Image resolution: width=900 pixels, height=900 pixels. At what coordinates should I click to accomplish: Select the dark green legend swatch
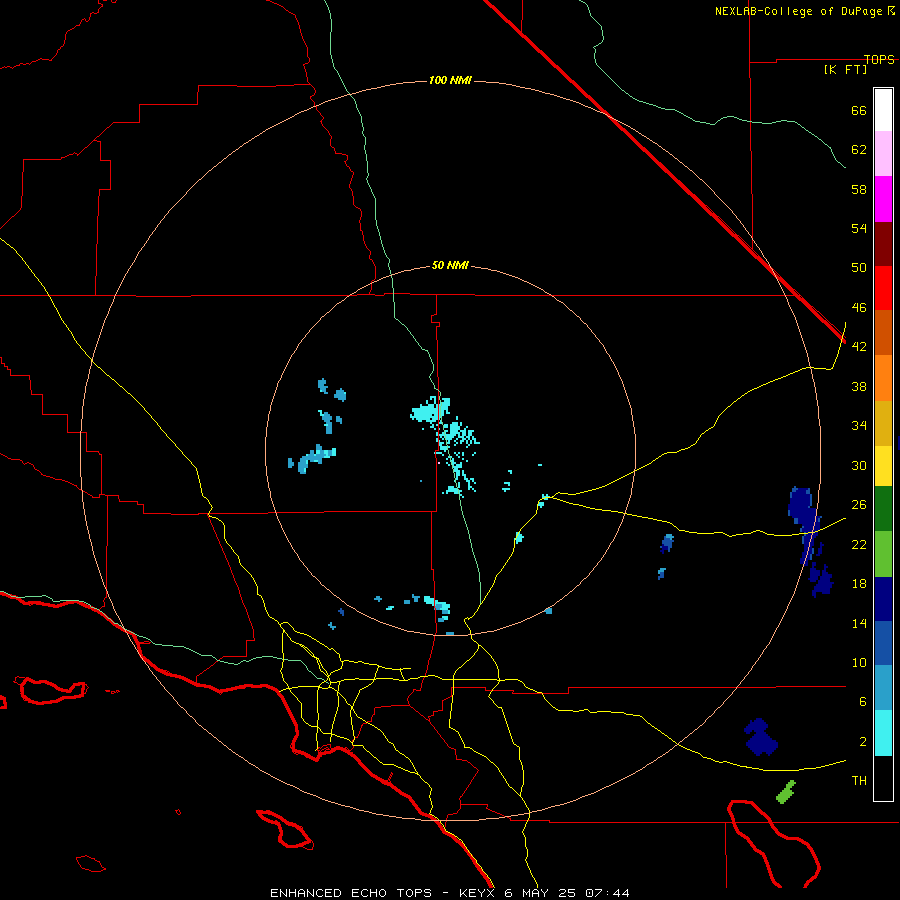883,509
